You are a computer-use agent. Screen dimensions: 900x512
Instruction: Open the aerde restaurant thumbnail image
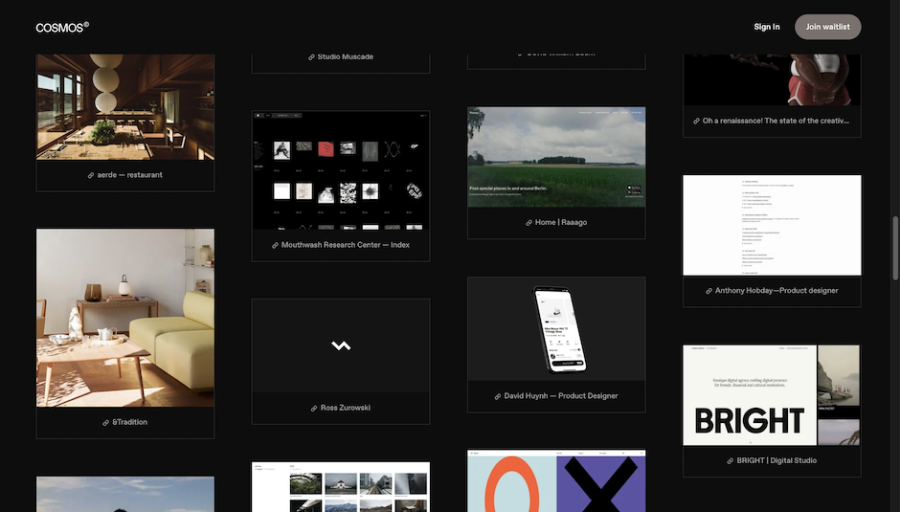point(125,107)
